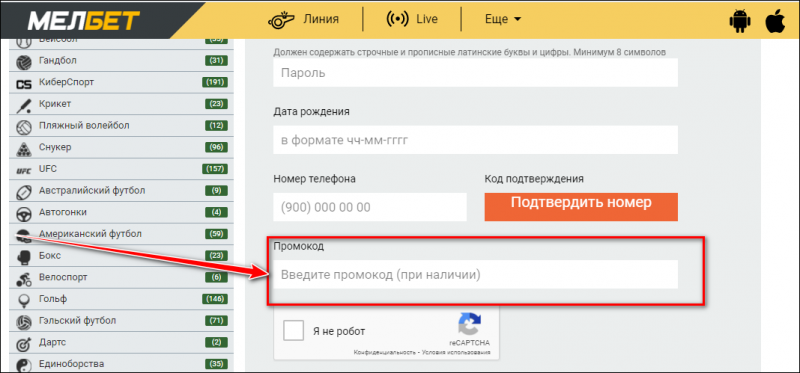This screenshot has width=800, height=373.
Task: Open the Единоборства category label
Action: coord(71,364)
